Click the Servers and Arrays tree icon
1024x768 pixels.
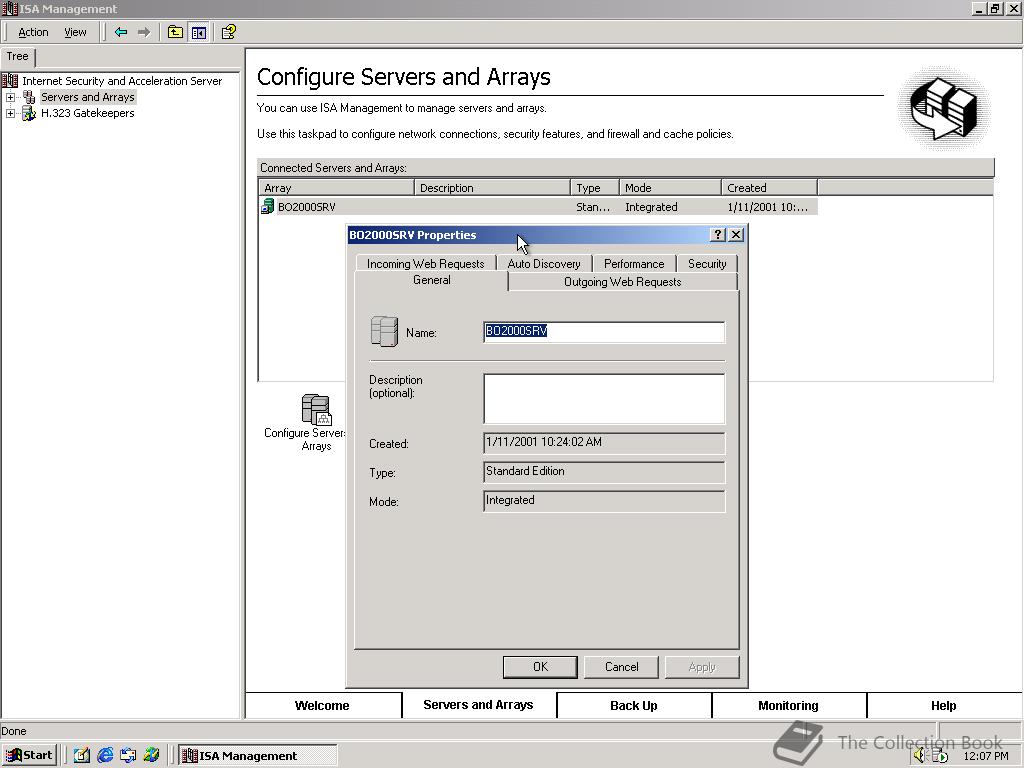(29, 97)
